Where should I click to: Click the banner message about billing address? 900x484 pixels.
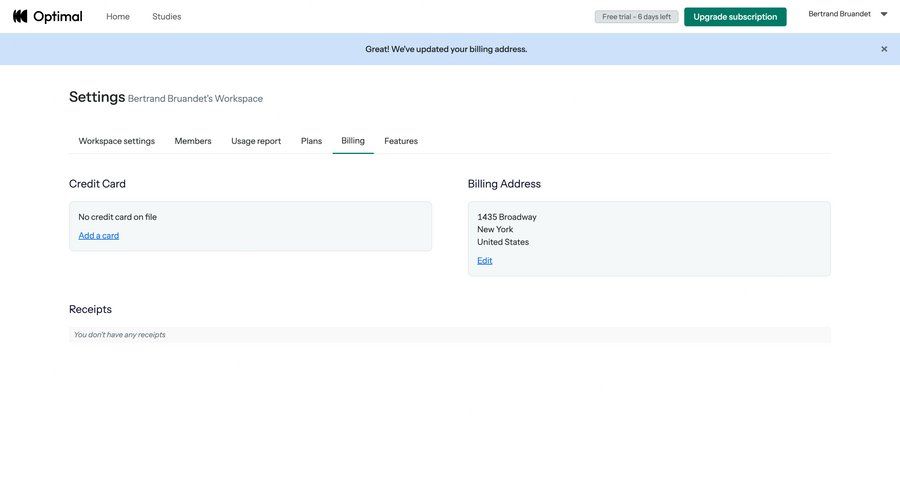click(446, 49)
